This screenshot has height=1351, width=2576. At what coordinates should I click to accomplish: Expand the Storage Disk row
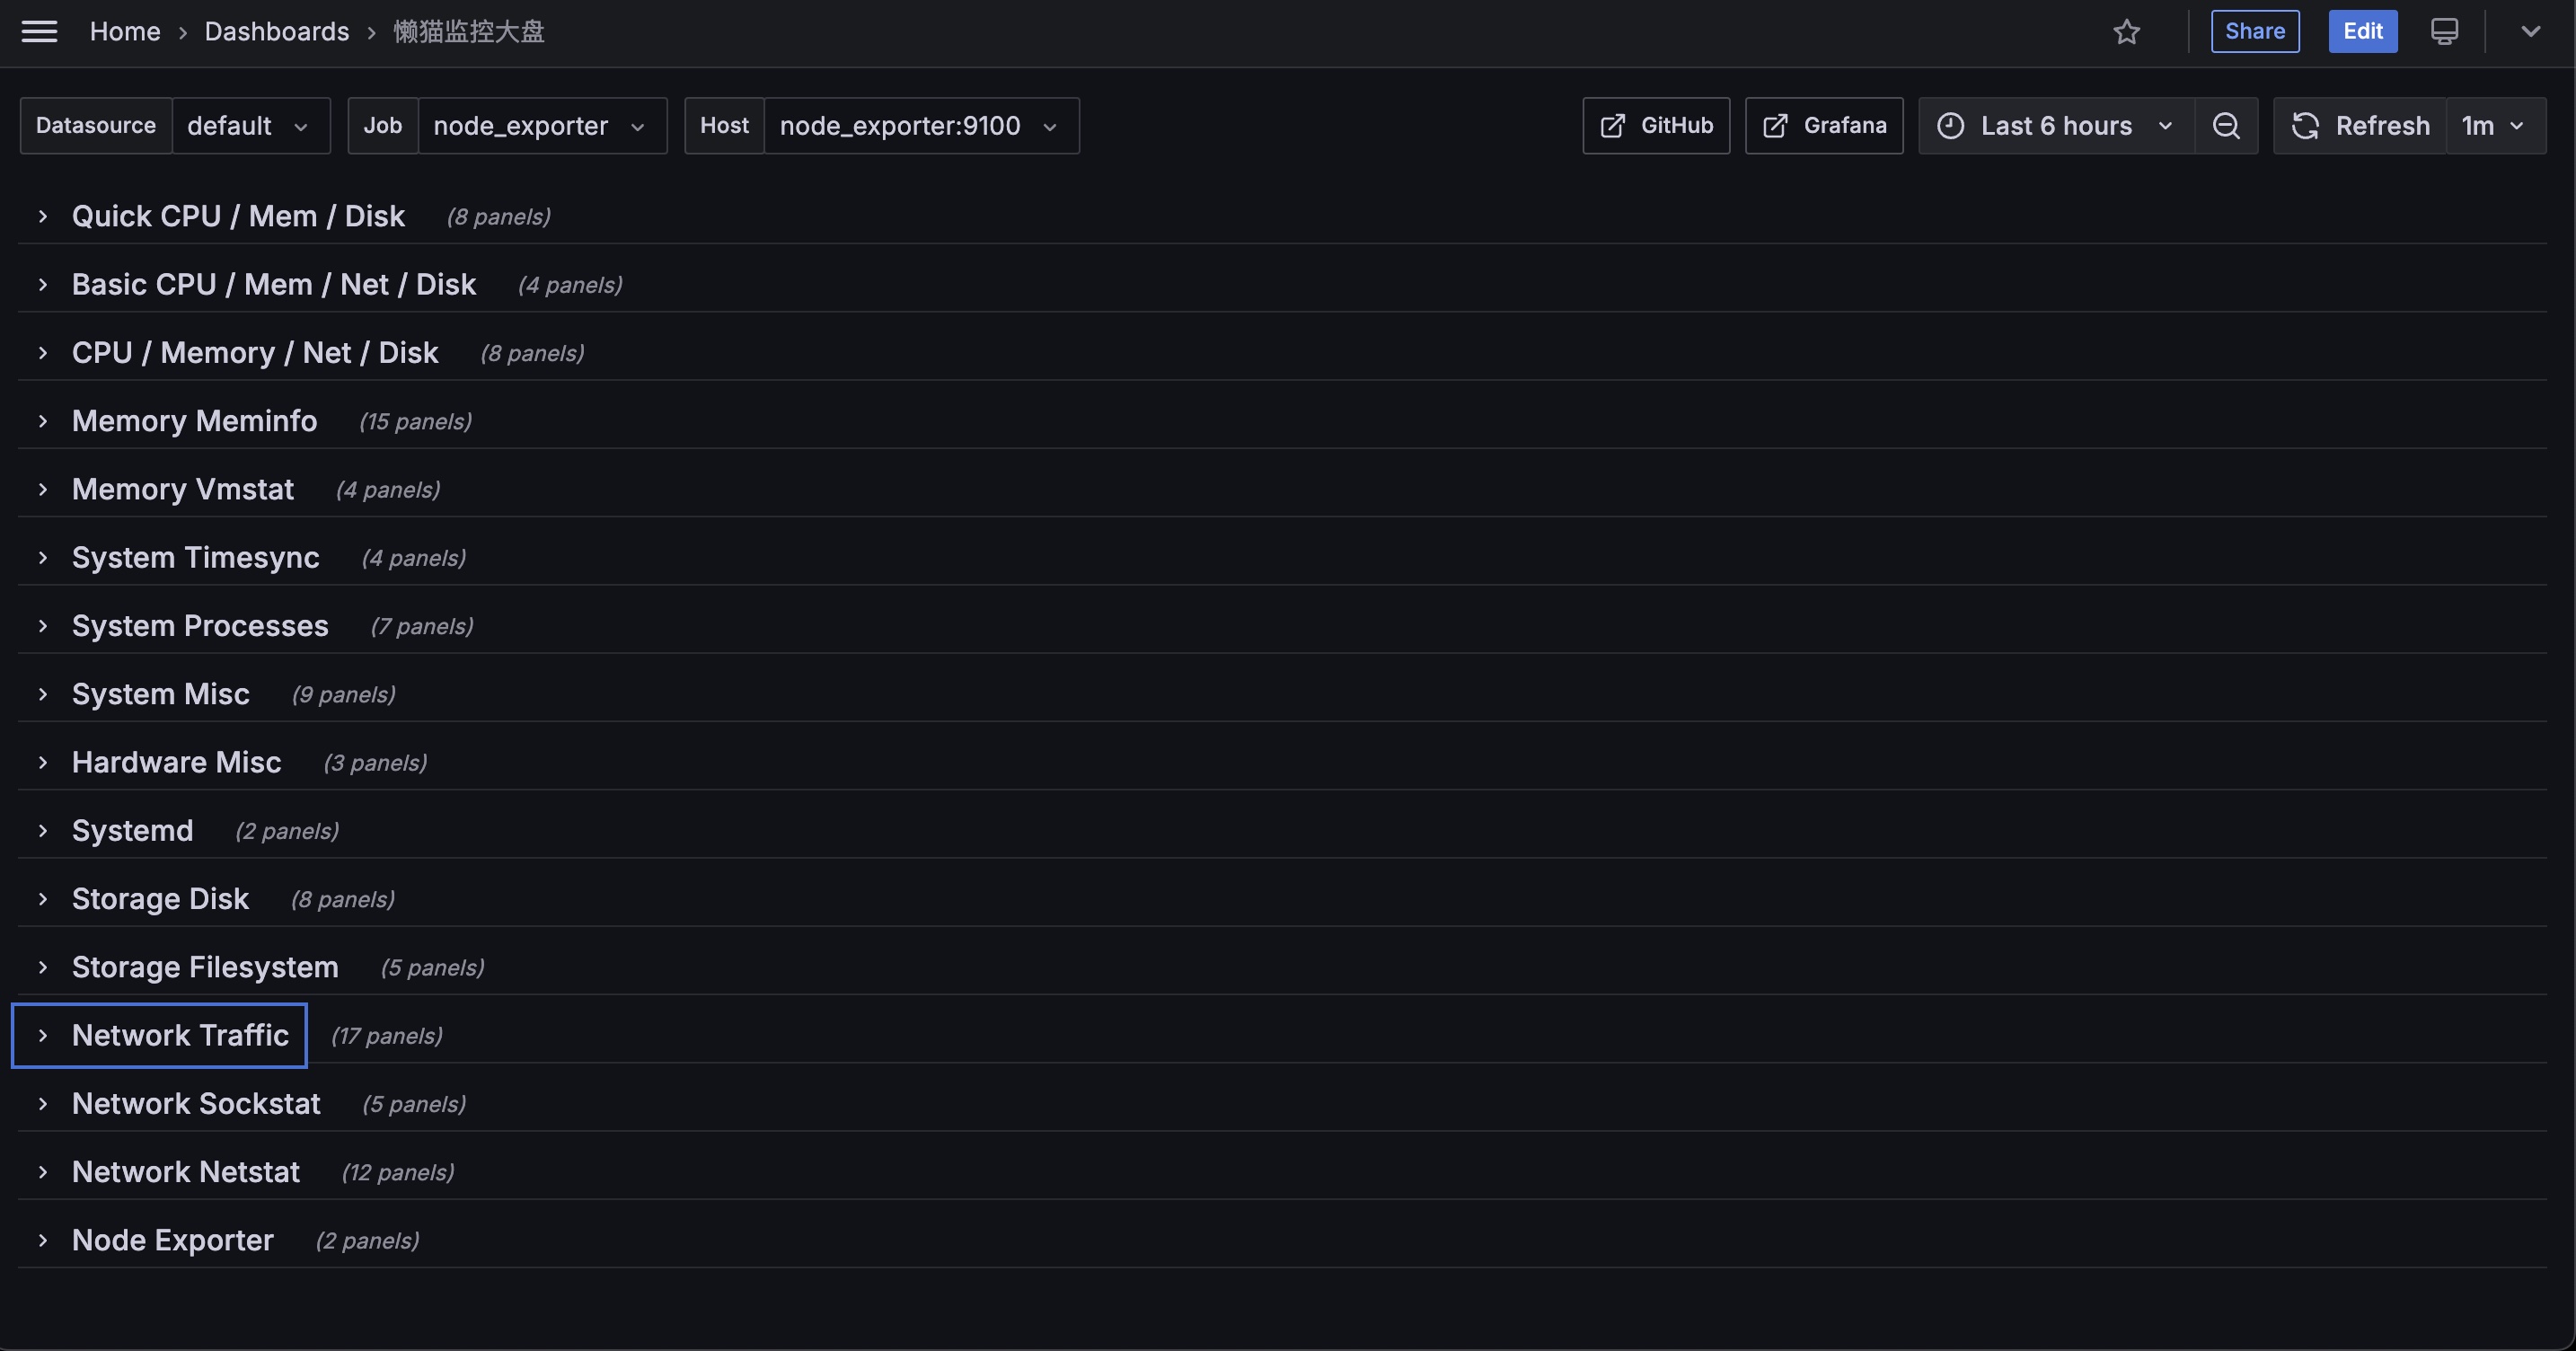(160, 899)
